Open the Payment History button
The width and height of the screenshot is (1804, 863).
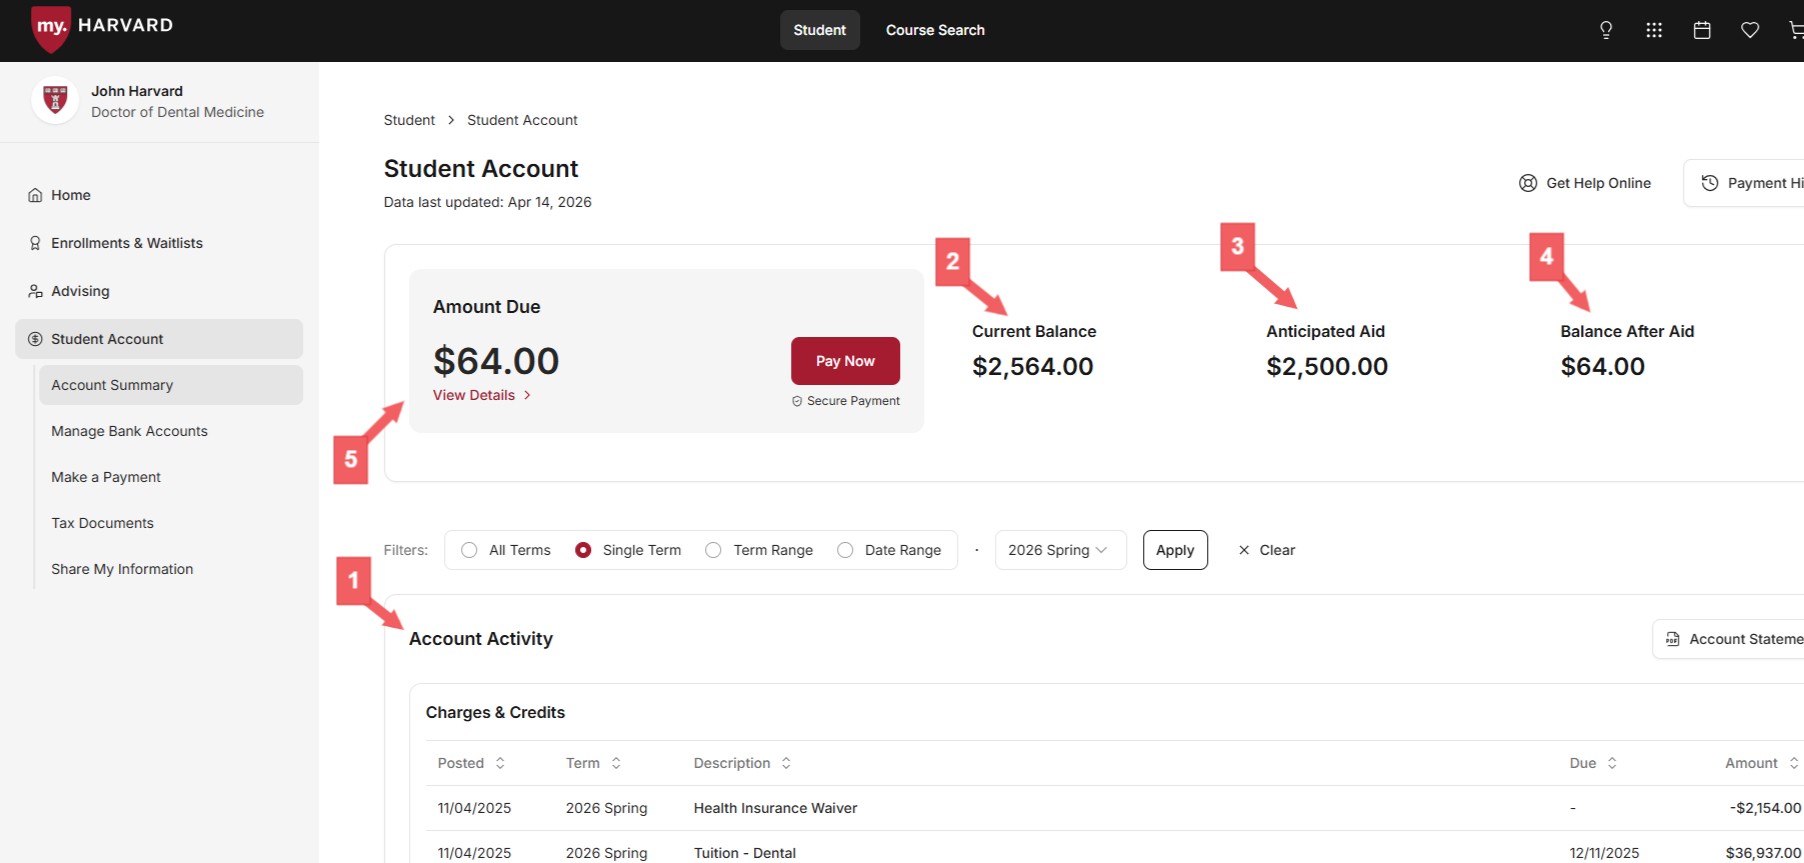click(1744, 183)
